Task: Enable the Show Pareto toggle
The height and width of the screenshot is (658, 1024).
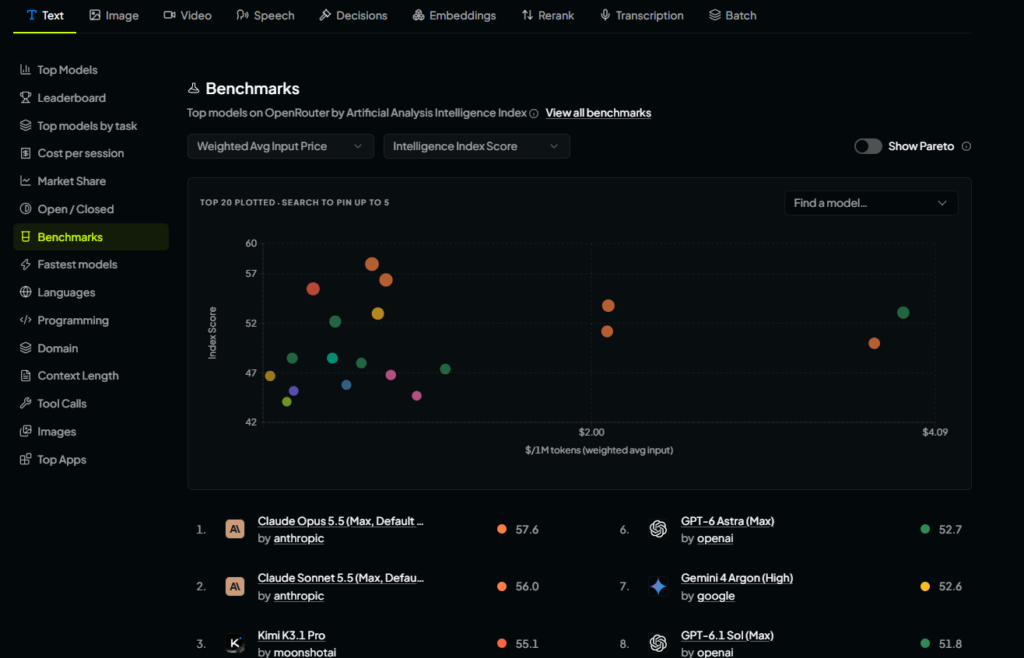Action: [x=868, y=146]
